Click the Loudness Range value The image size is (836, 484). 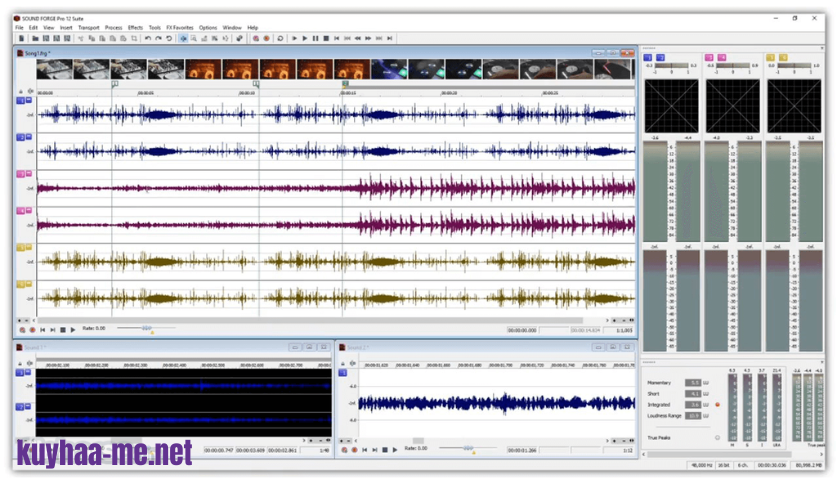pos(693,416)
